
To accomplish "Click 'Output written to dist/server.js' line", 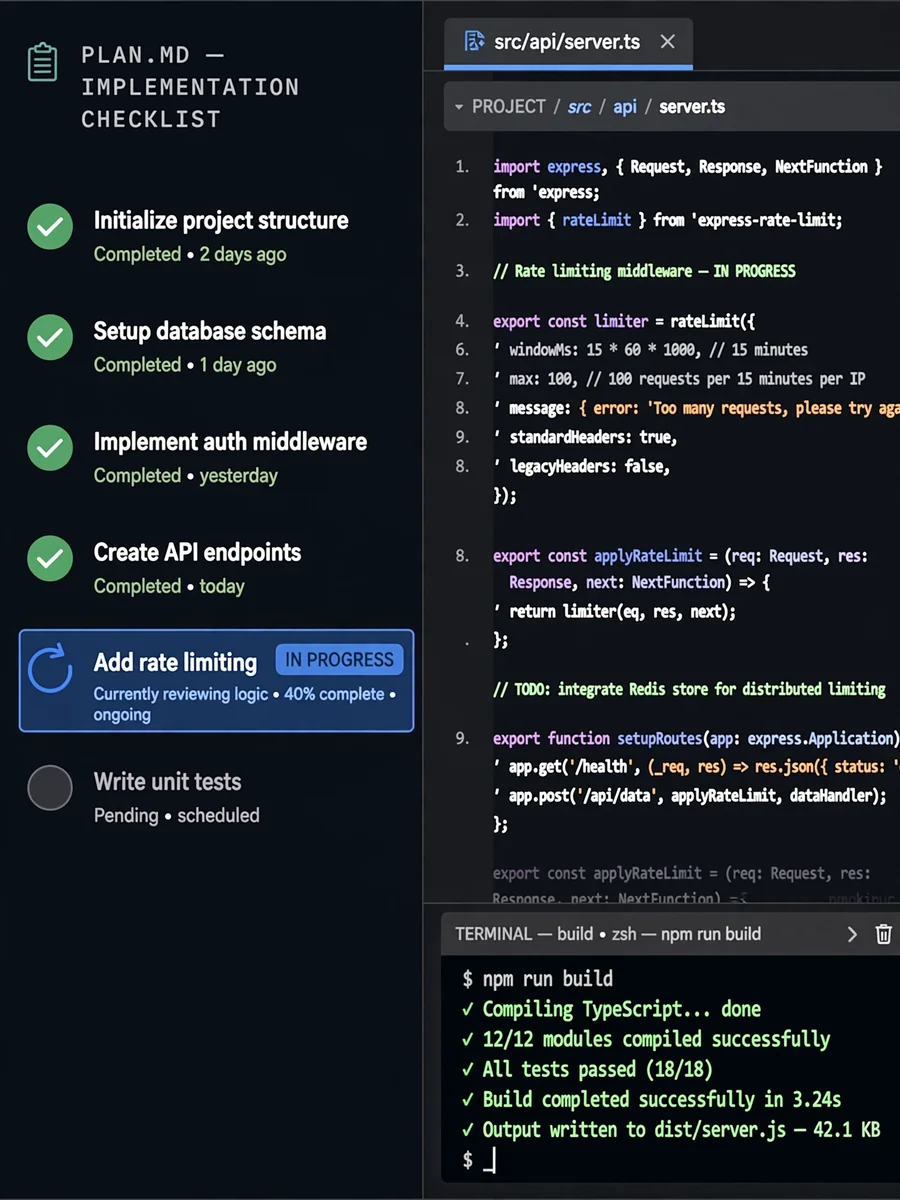I will click(x=671, y=1130).
